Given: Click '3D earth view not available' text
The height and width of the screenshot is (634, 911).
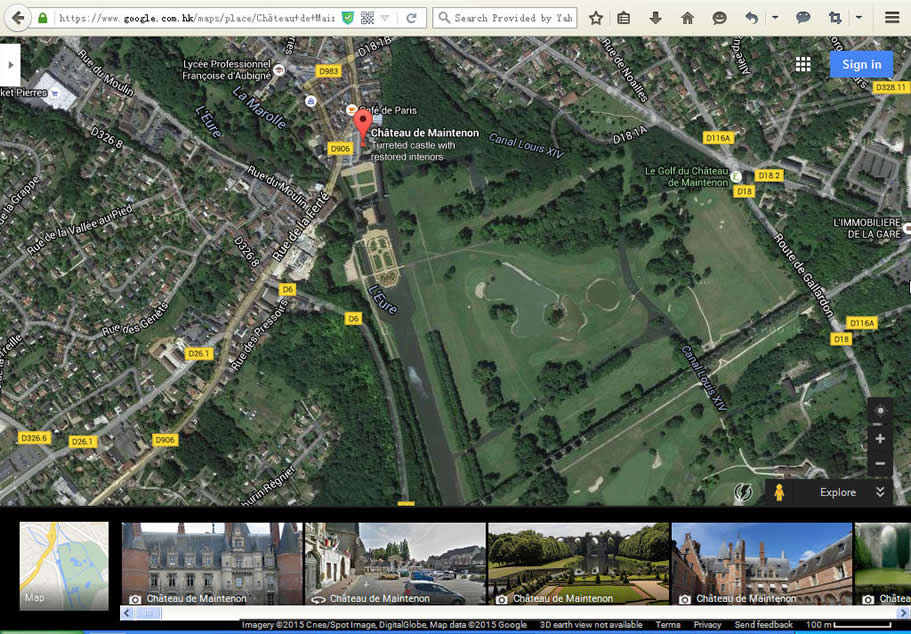Looking at the screenshot, I should (x=591, y=625).
